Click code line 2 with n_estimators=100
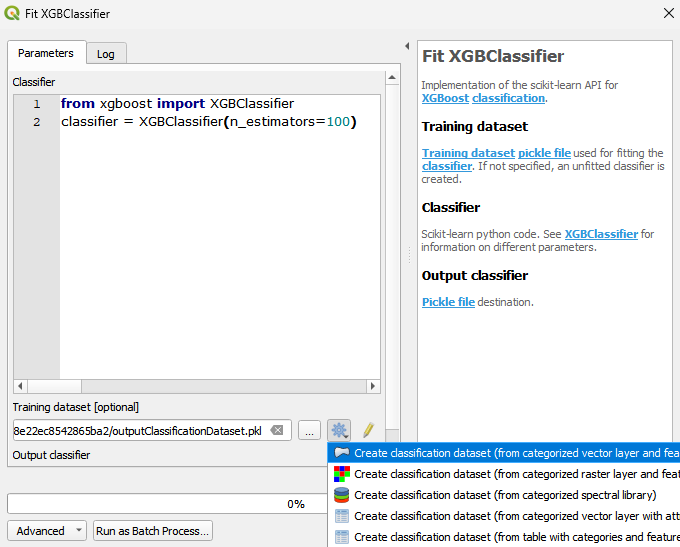Viewport: 680px width, 547px height. point(209,122)
